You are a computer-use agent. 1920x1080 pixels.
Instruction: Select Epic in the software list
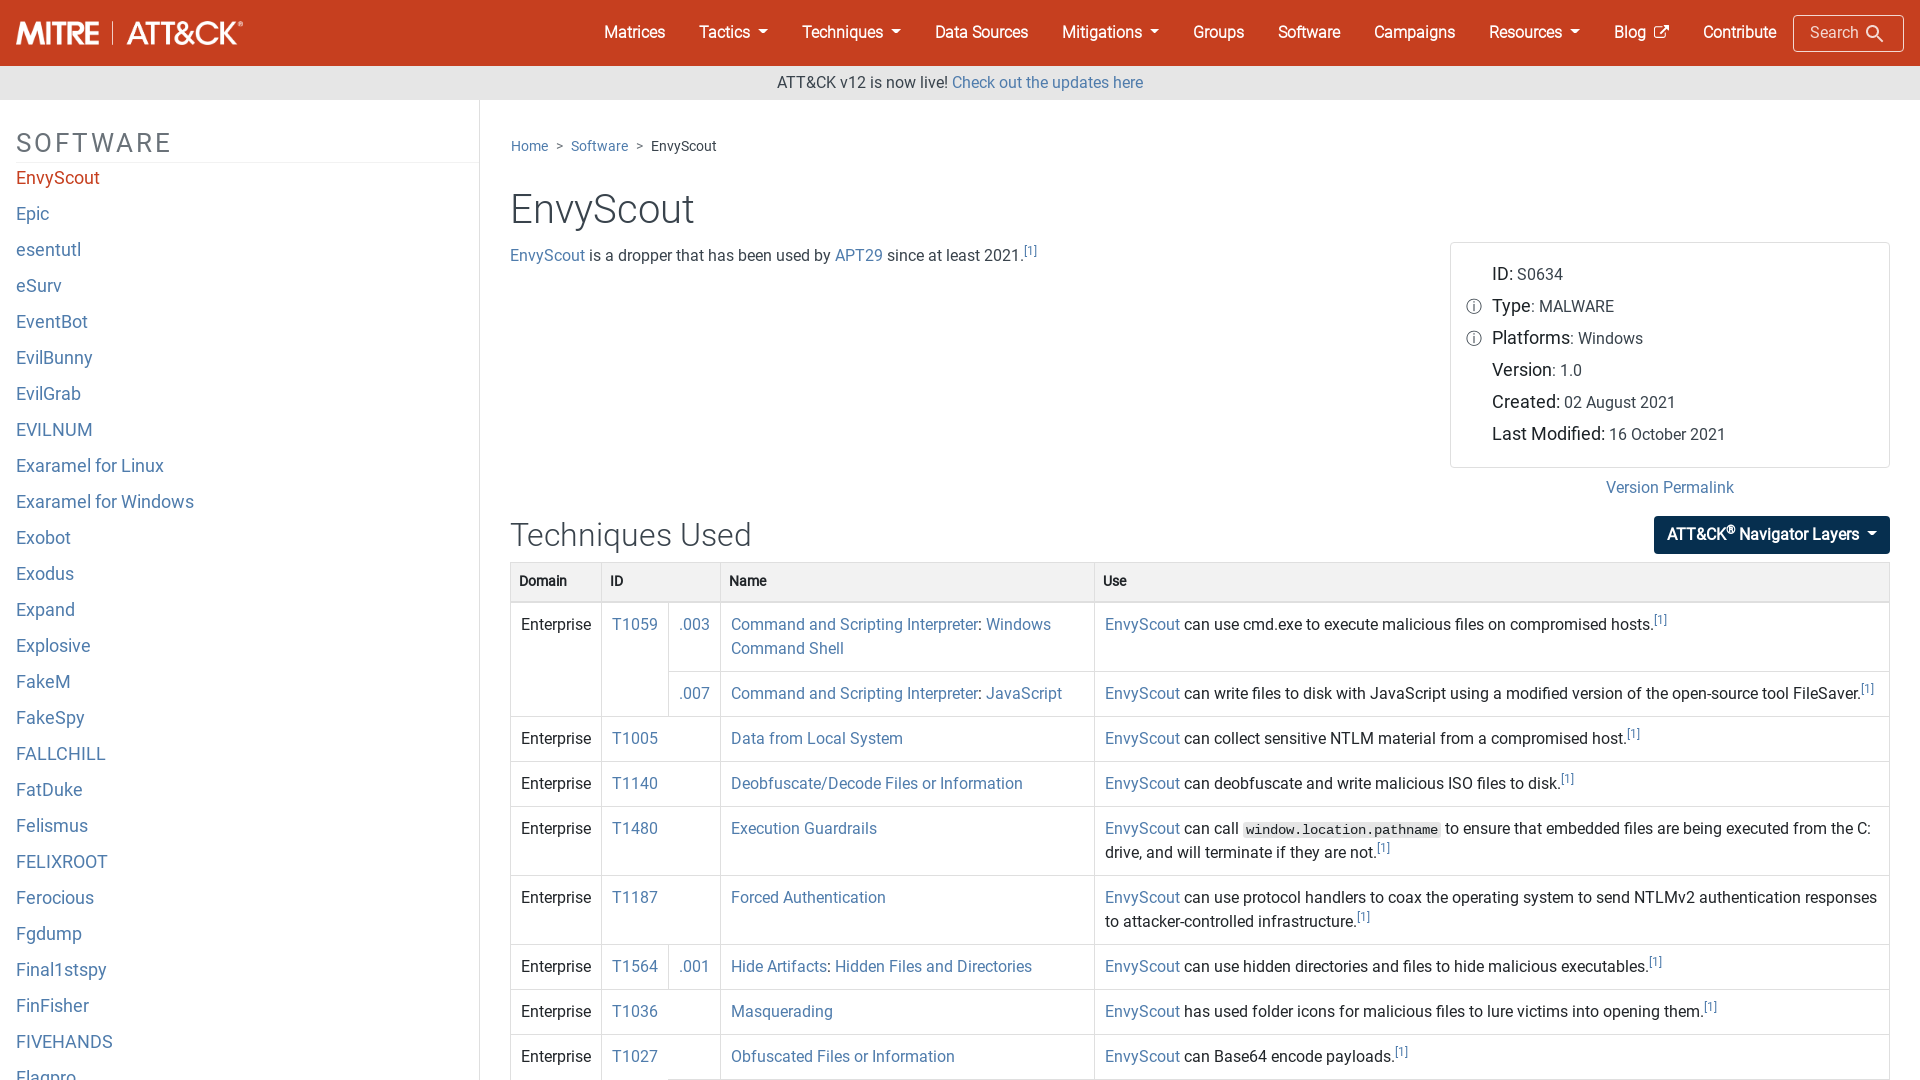click(32, 214)
